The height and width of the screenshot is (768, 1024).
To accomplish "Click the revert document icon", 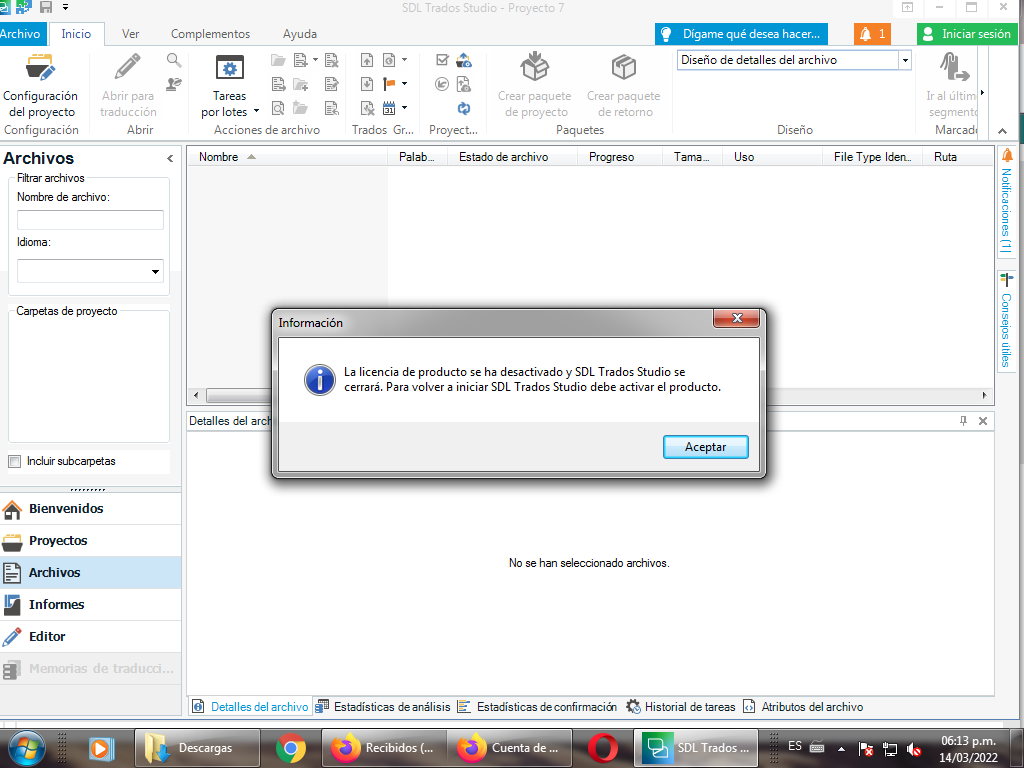I will (x=332, y=108).
